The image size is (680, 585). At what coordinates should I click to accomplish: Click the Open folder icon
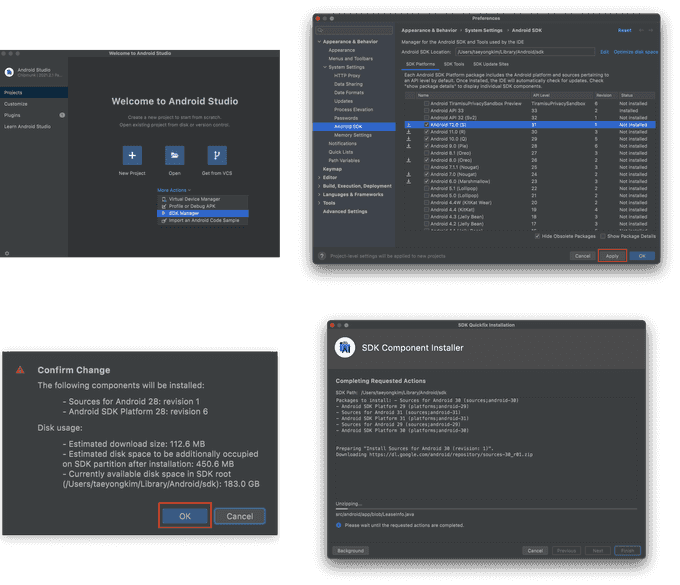point(175,155)
